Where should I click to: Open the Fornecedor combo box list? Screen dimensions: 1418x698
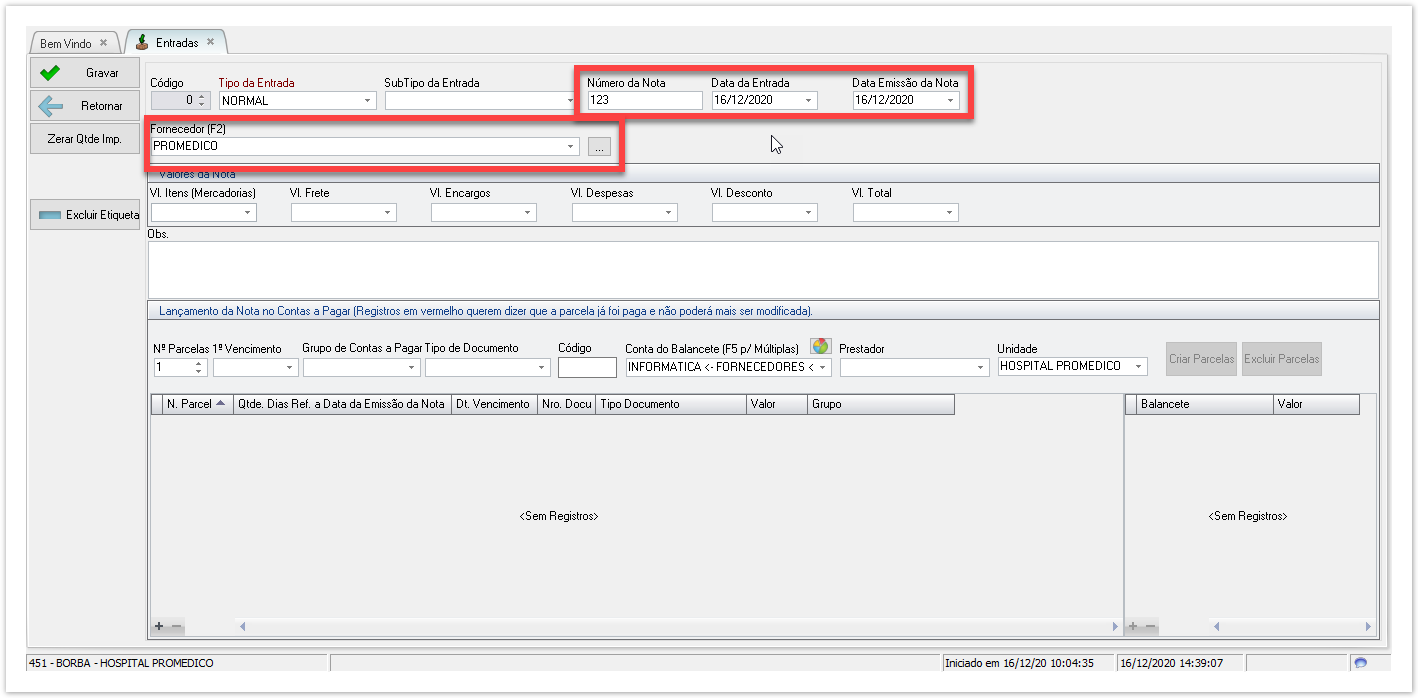pyautogui.click(x=570, y=147)
